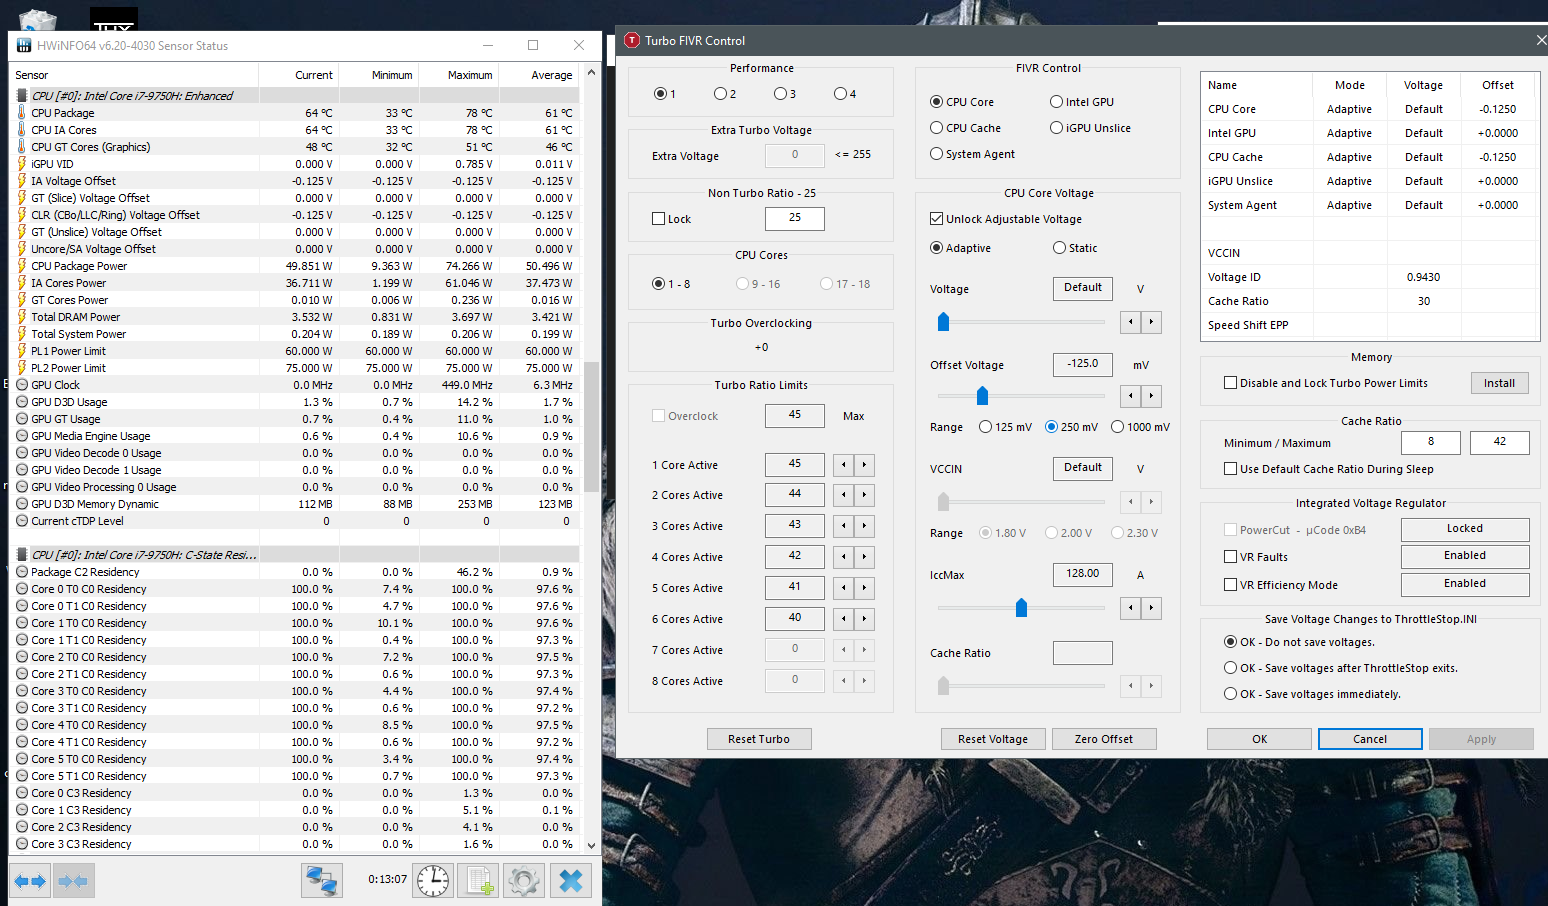Click the Cache Ratio Maximum field showing 42
The image size is (1548, 906).
(1500, 442)
